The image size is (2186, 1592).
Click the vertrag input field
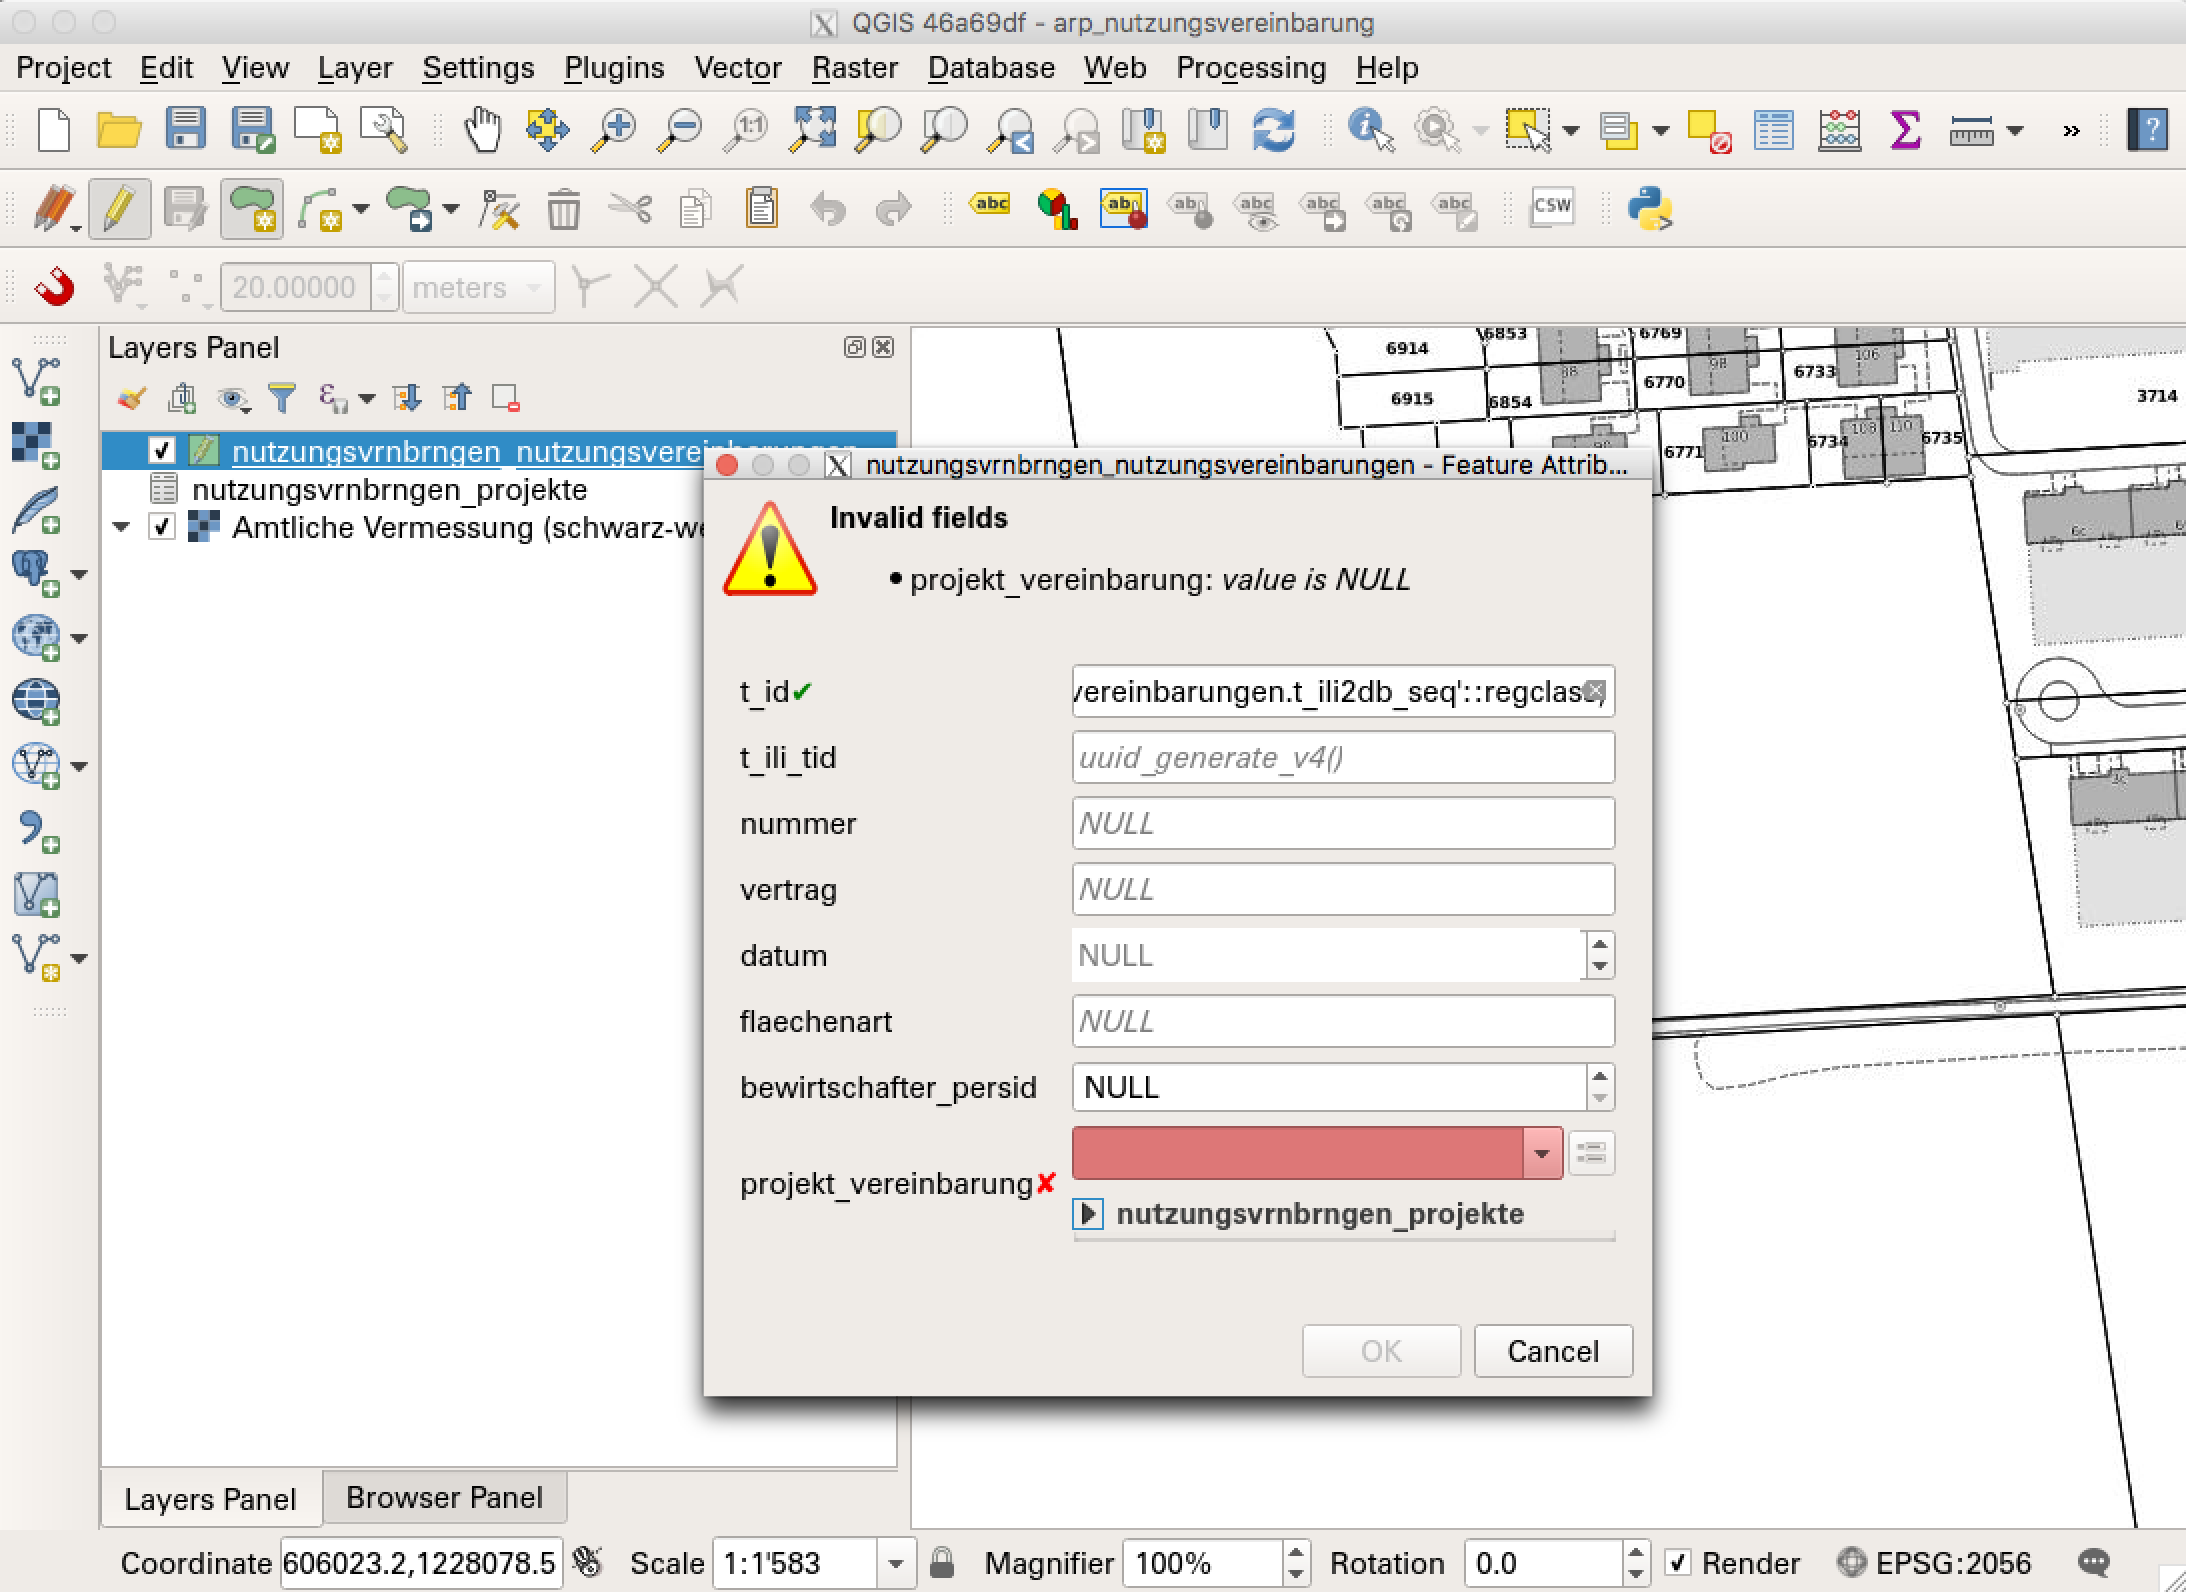pyautogui.click(x=1343, y=889)
